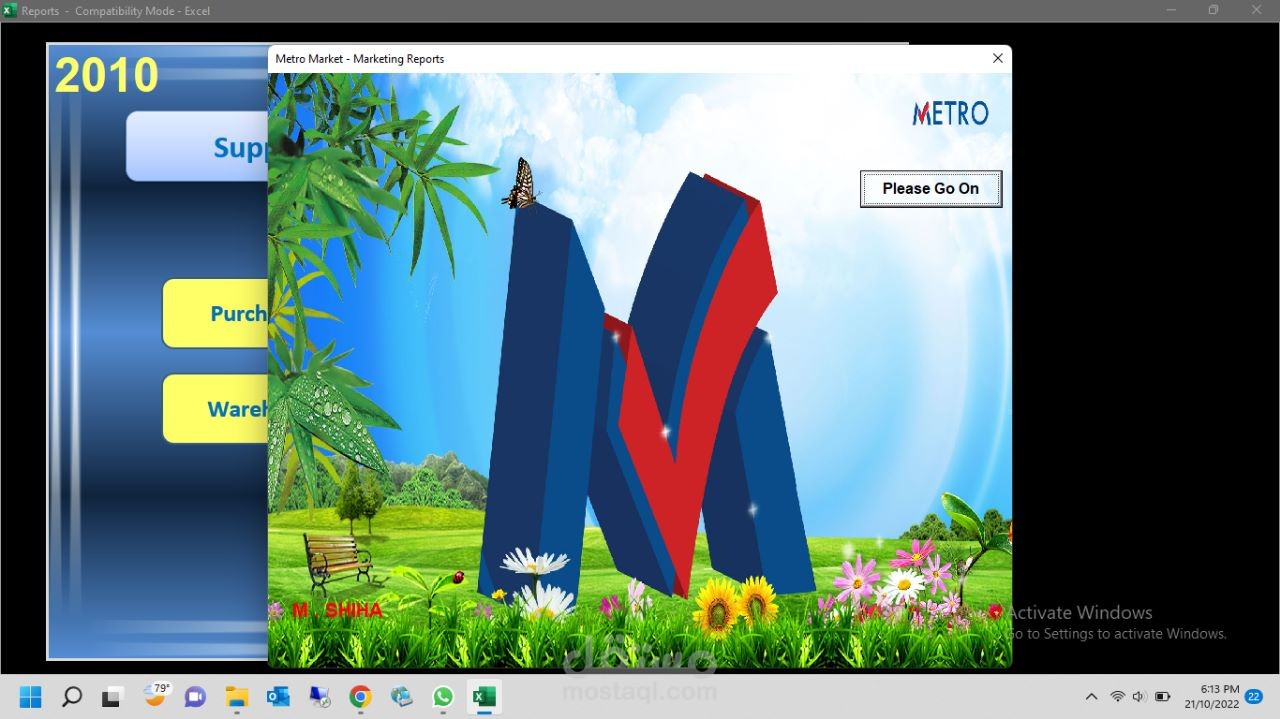Click the Wareh button in background sheet
1280x719 pixels.
(x=215, y=409)
